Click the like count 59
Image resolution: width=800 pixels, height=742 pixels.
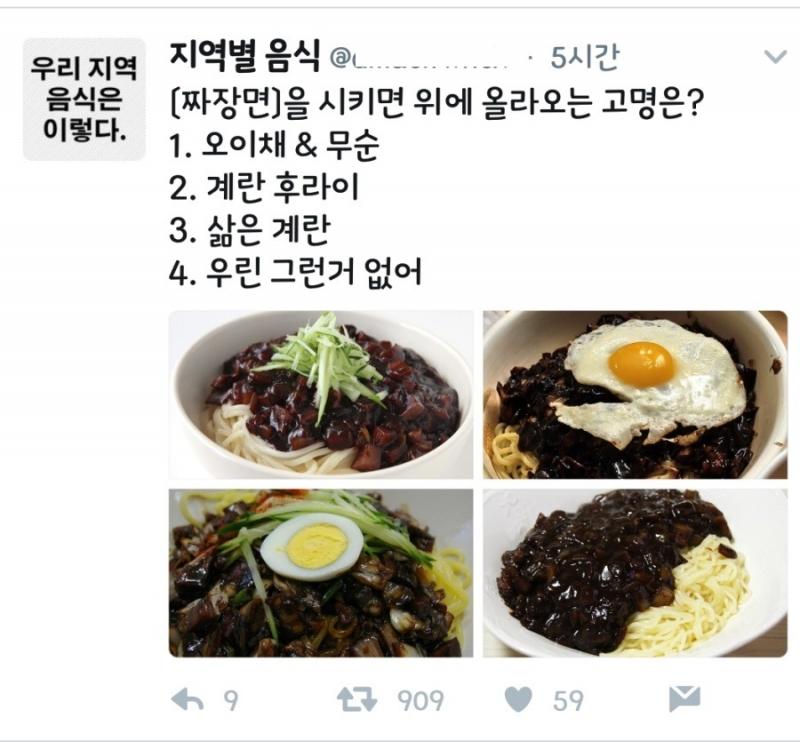coord(568,701)
